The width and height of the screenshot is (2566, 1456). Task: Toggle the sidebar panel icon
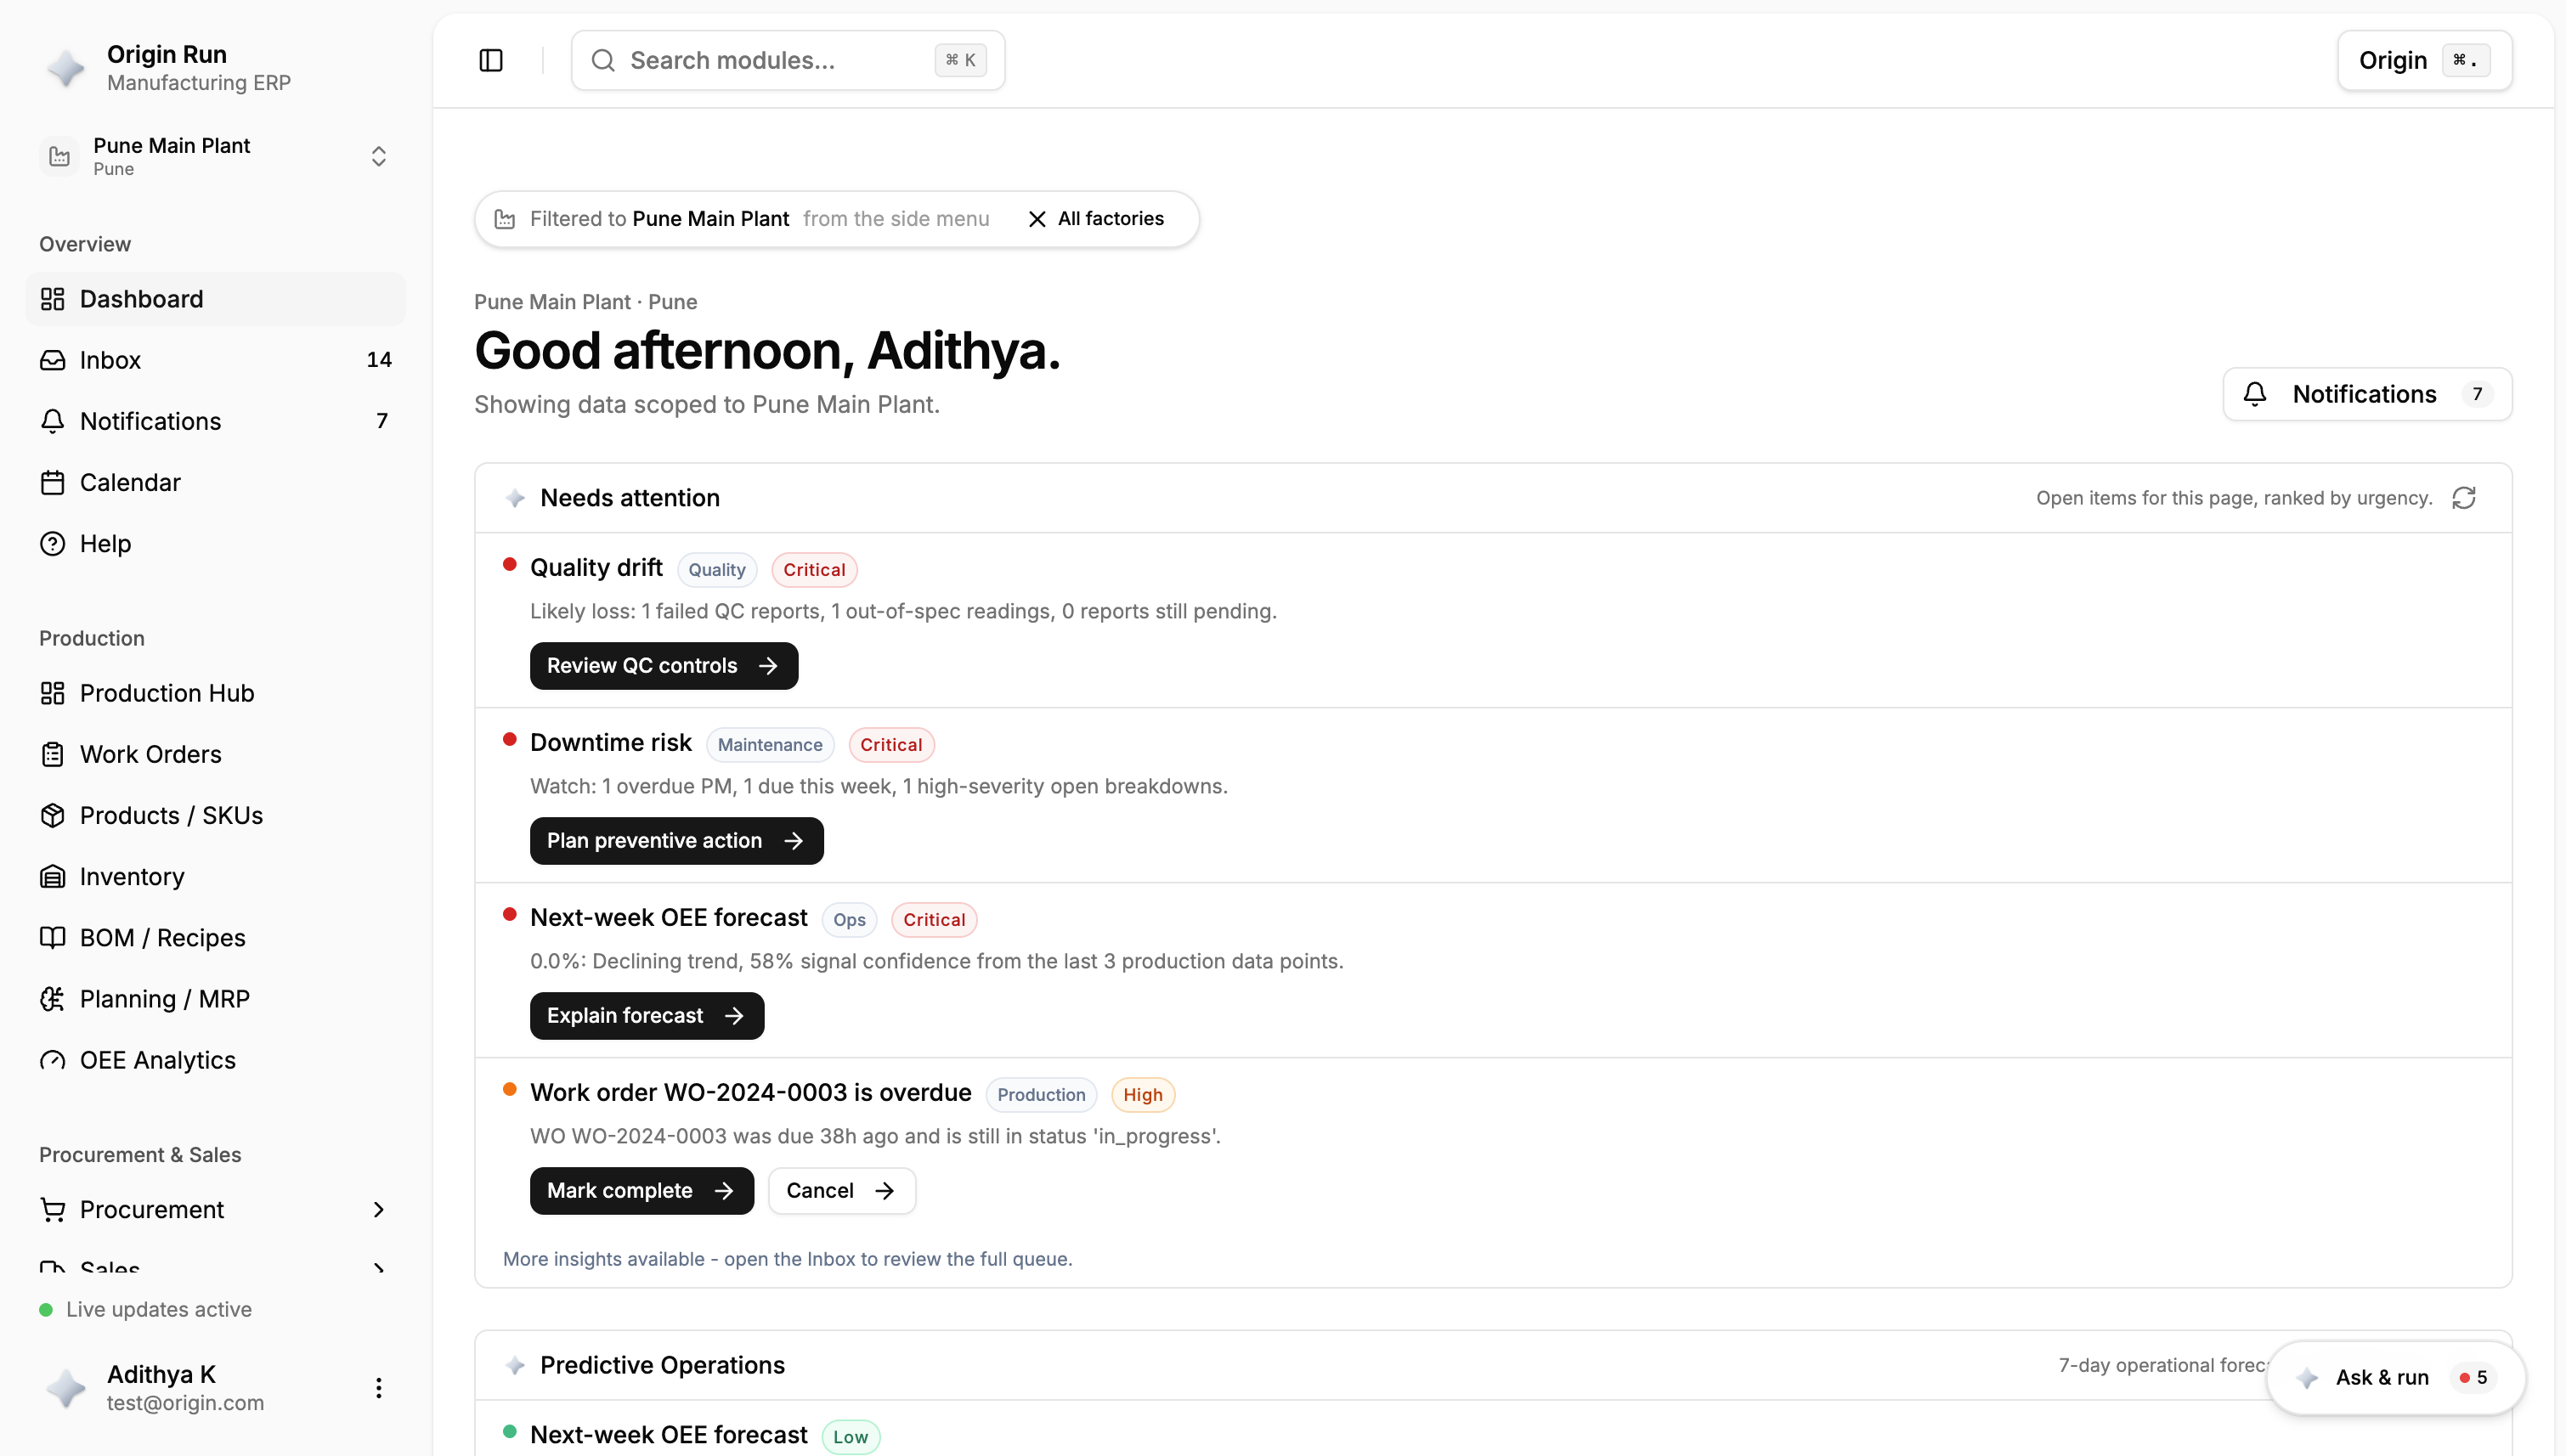491,60
